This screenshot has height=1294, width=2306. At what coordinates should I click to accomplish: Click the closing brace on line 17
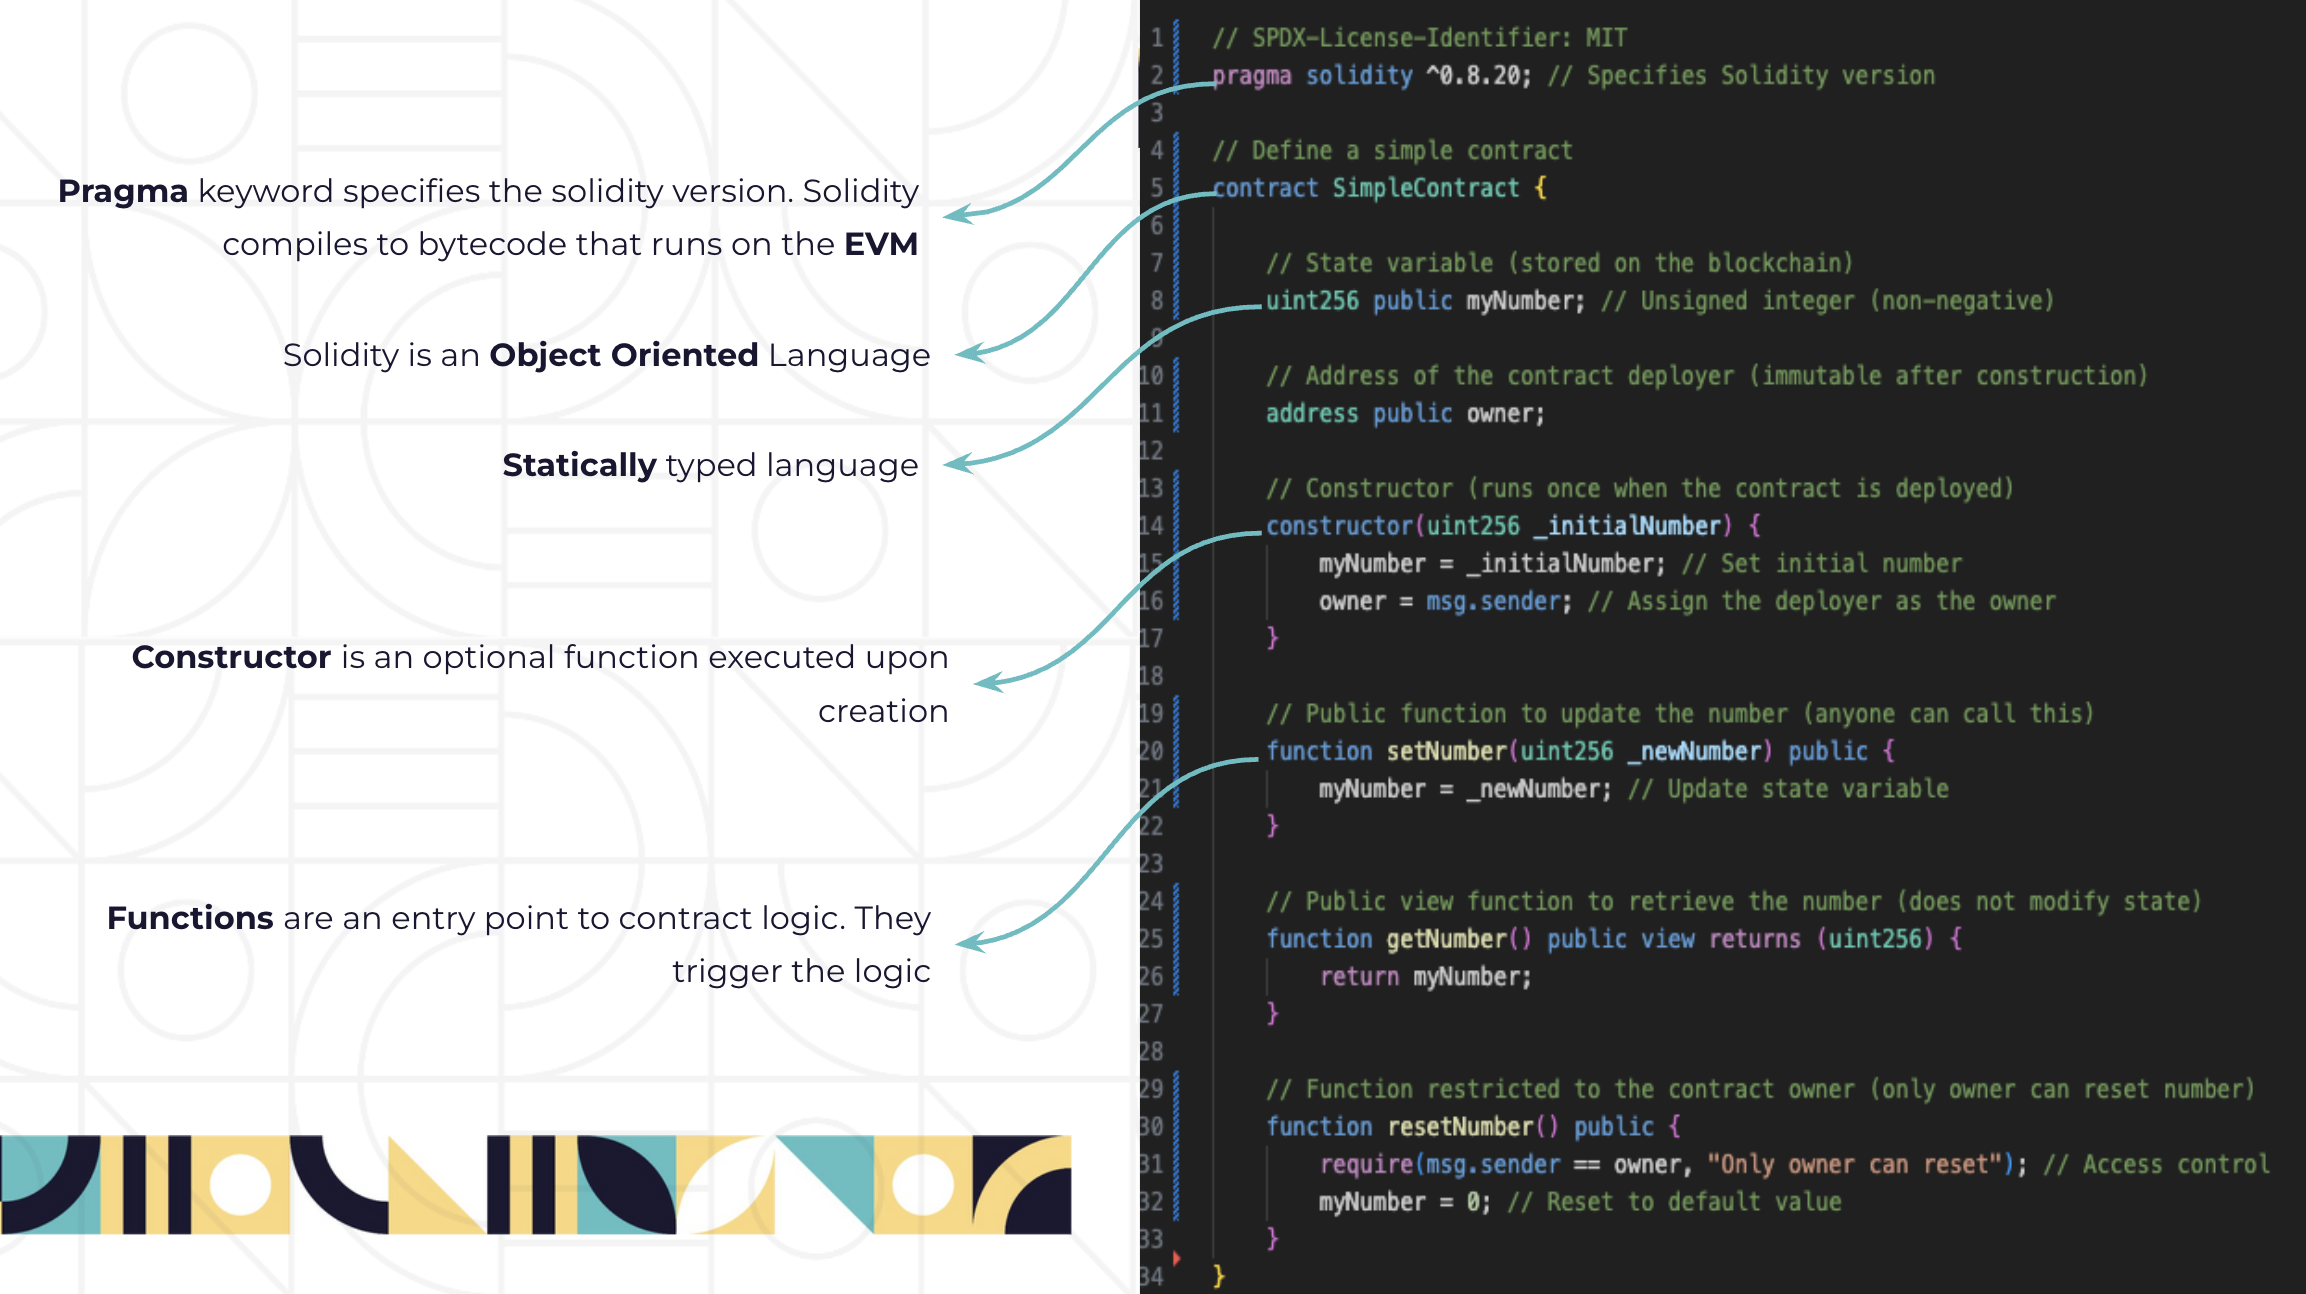tap(1272, 638)
